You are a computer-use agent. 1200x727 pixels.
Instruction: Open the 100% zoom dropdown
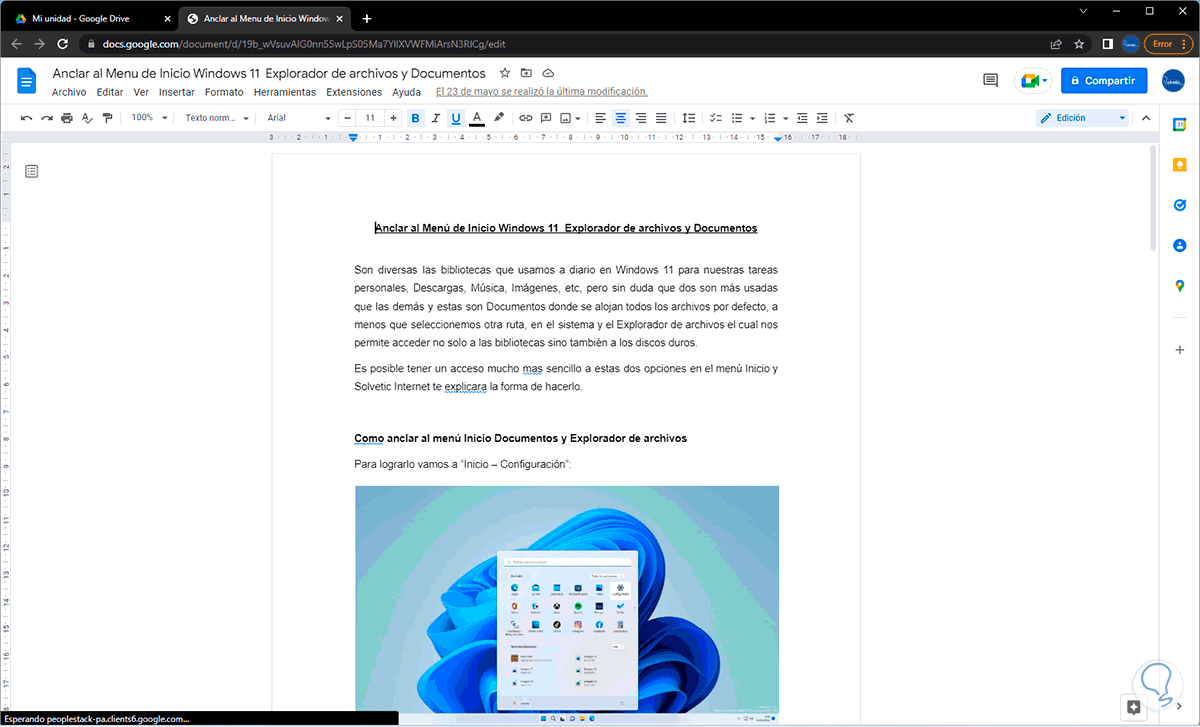[148, 118]
